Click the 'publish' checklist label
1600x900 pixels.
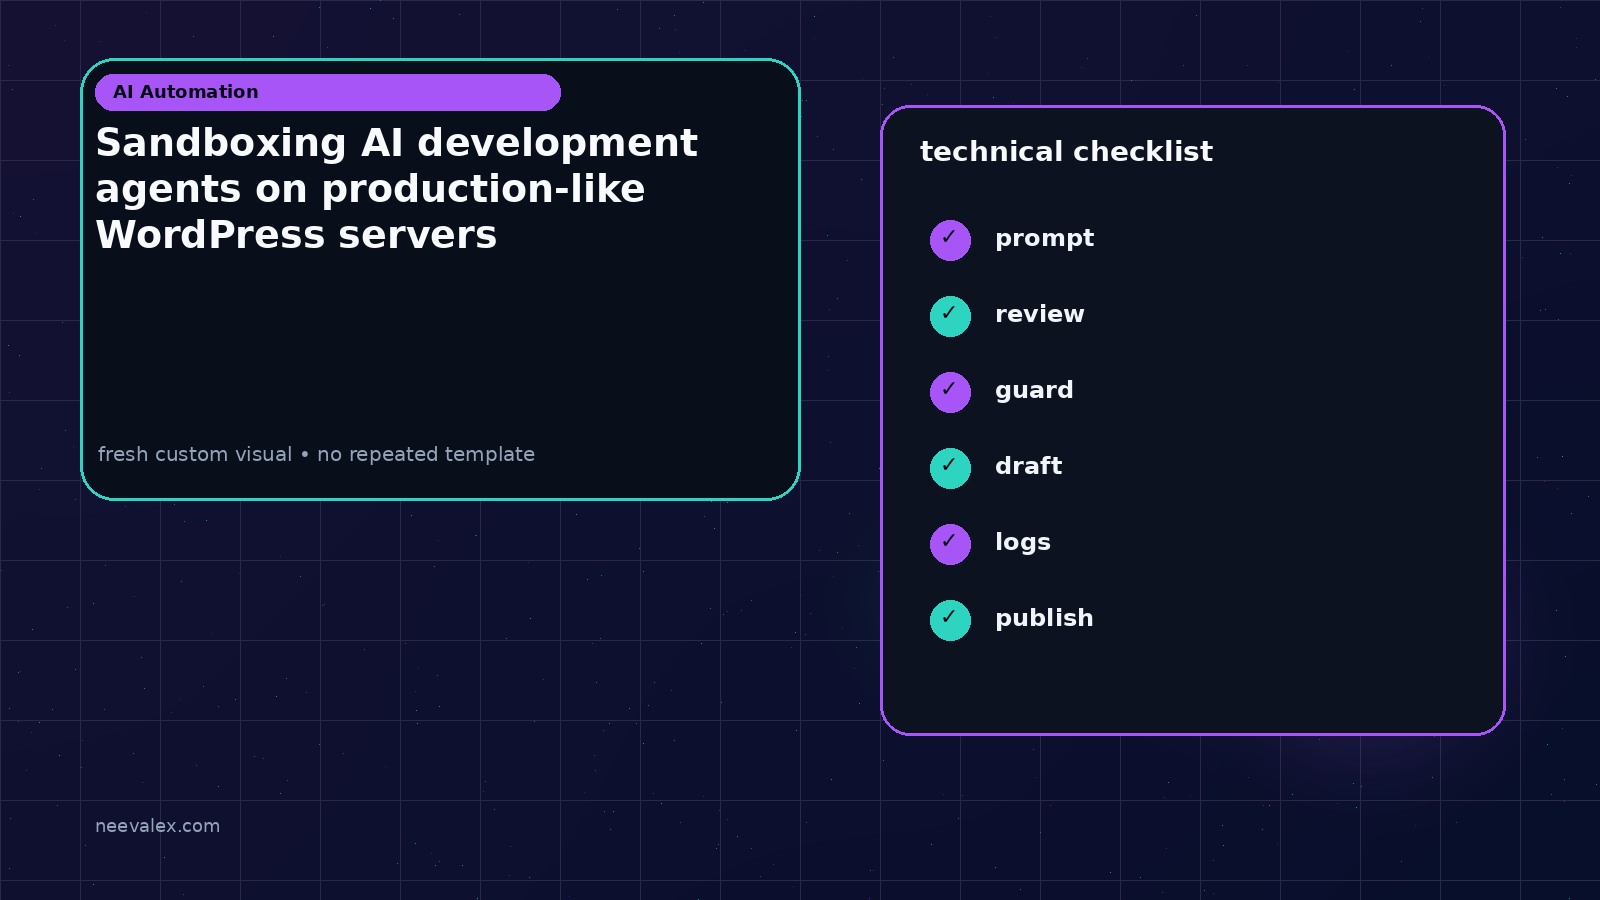(x=1044, y=619)
